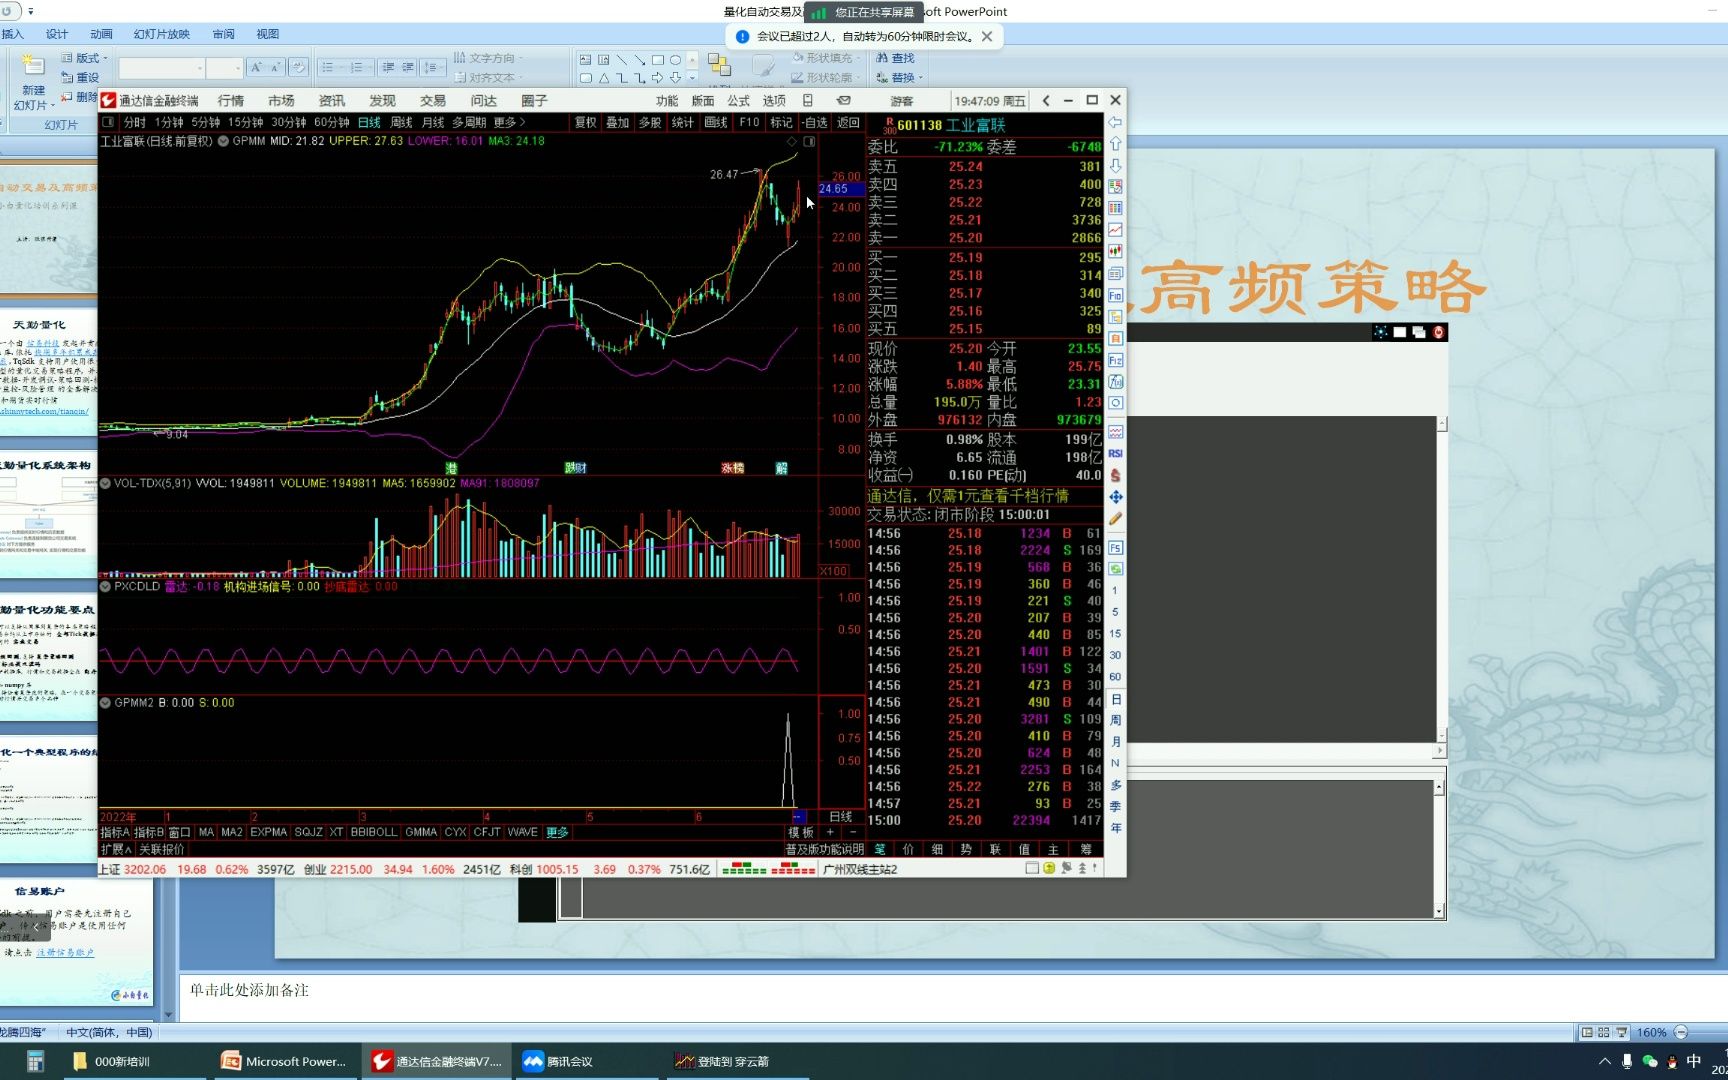
Task: Switch to yearly period 年 in sidebar
Action: [1115, 828]
